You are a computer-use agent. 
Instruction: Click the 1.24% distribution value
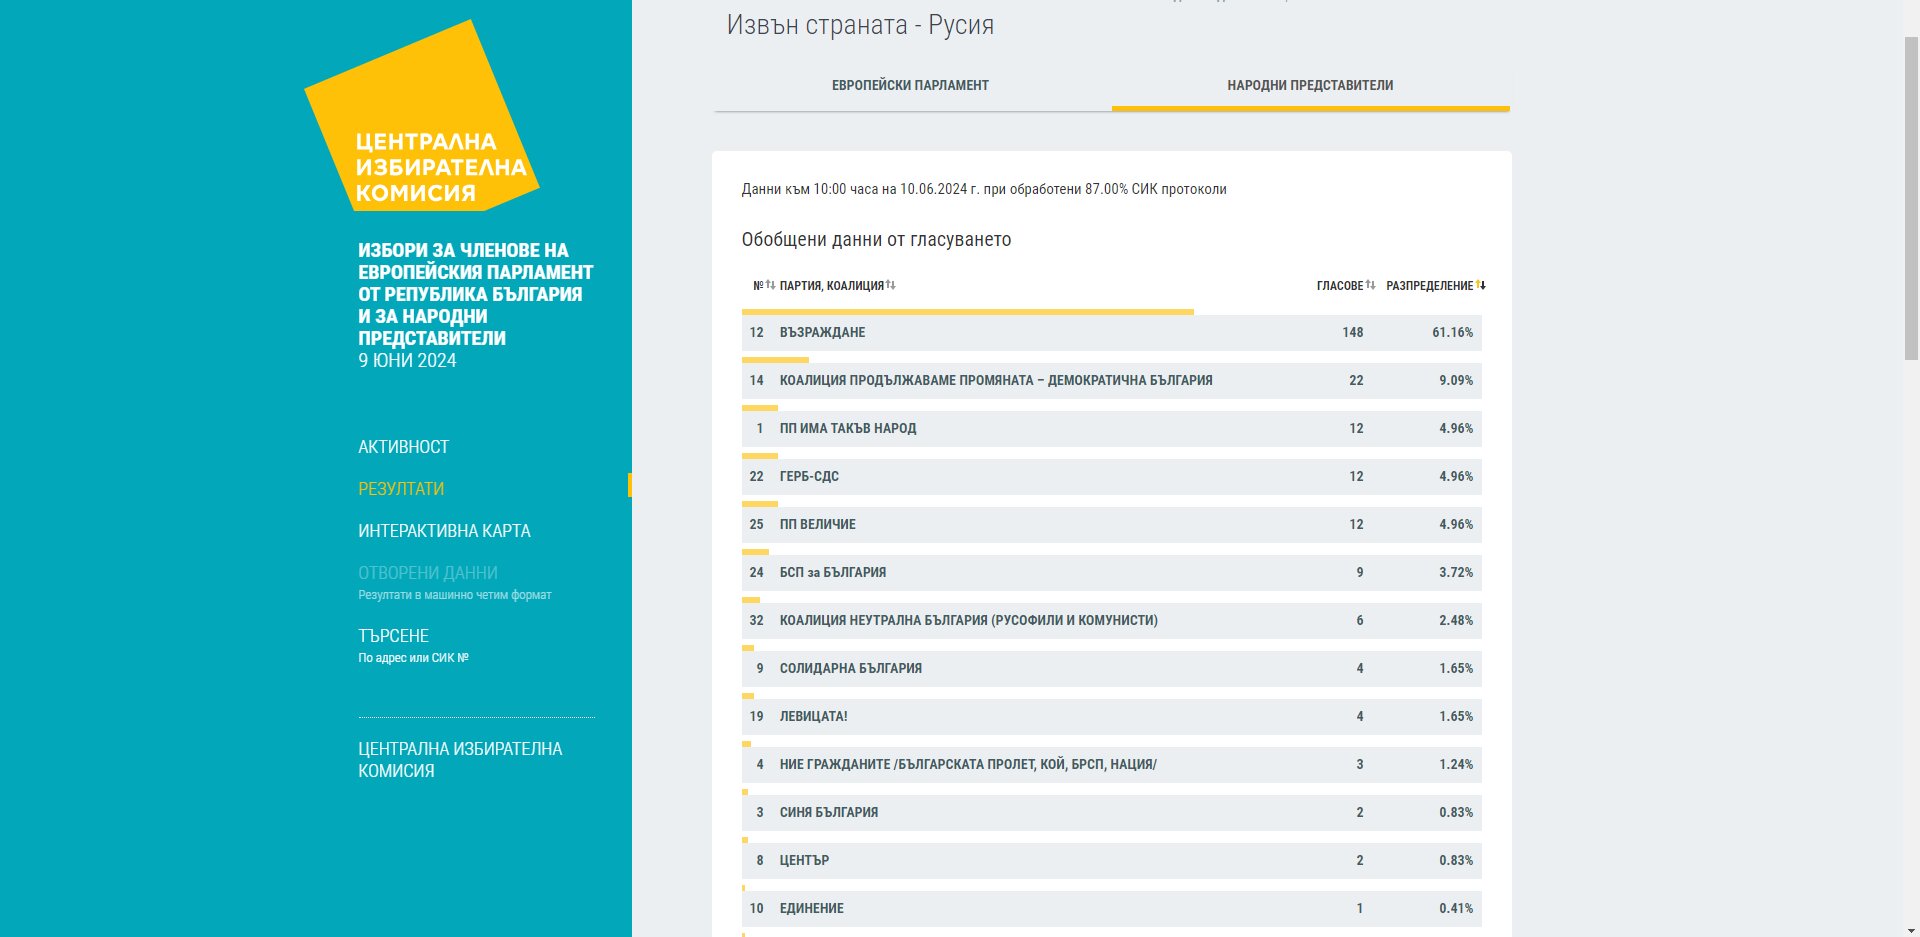point(1456,765)
